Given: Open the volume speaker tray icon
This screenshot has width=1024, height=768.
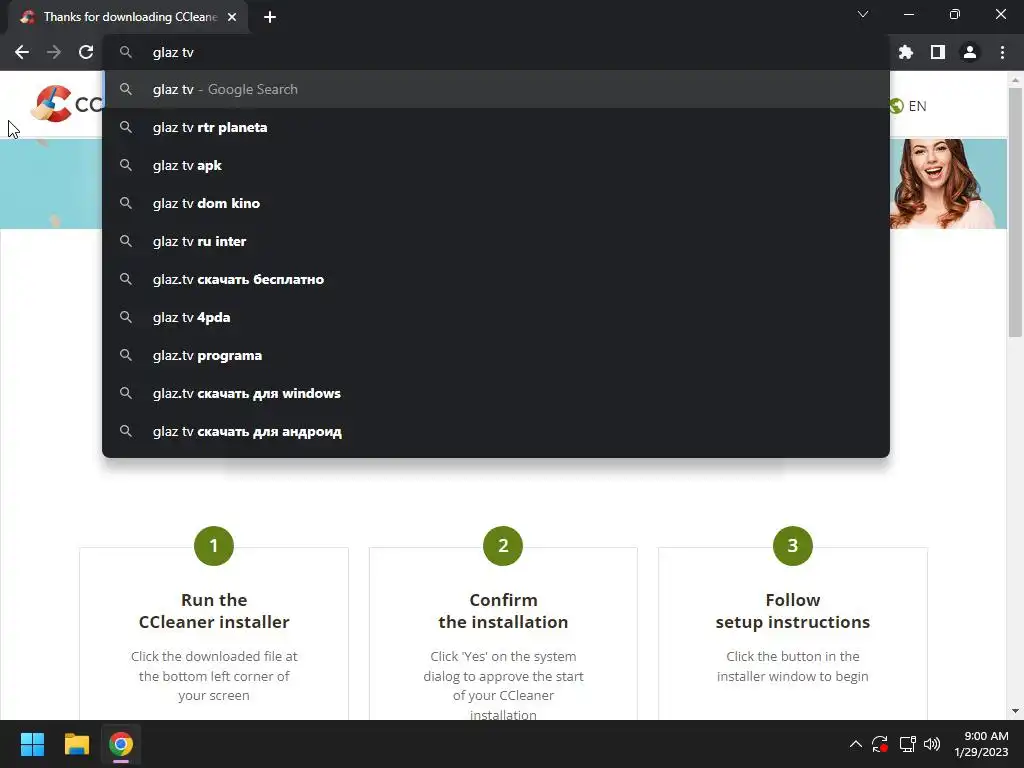Looking at the screenshot, I should [x=932, y=744].
